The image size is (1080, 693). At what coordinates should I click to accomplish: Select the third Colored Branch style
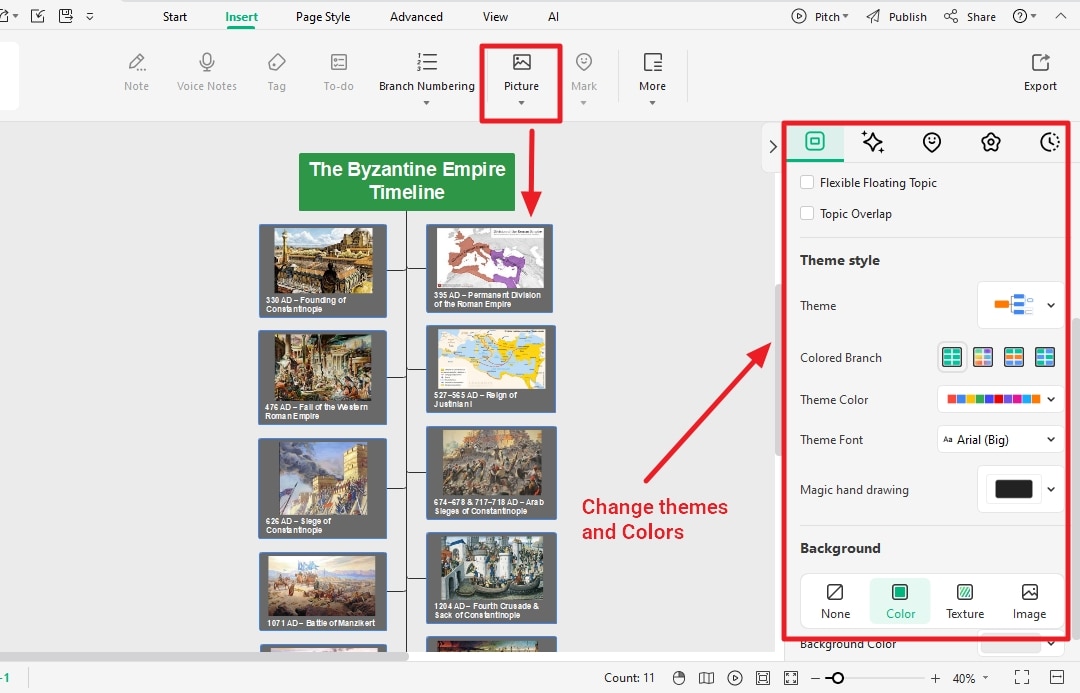coord(1014,357)
